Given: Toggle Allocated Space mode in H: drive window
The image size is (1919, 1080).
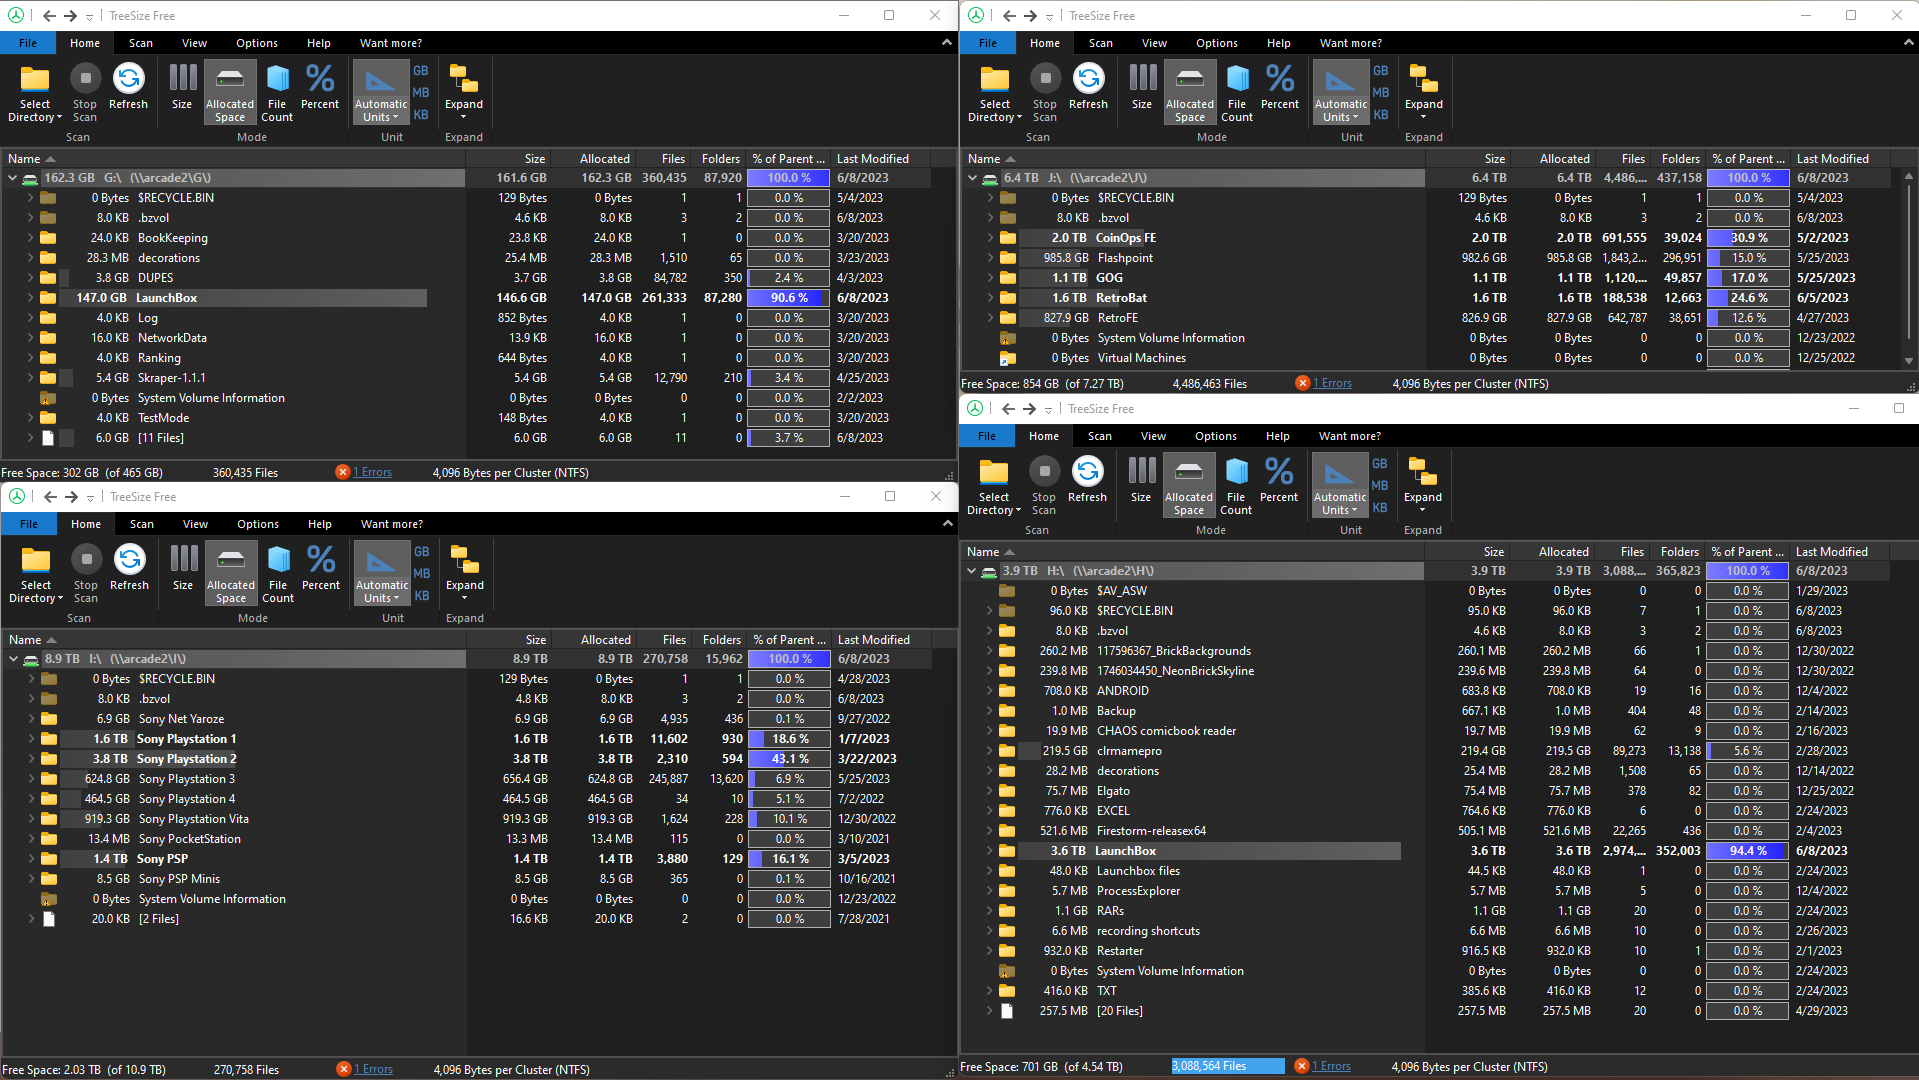Looking at the screenshot, I should [1189, 485].
